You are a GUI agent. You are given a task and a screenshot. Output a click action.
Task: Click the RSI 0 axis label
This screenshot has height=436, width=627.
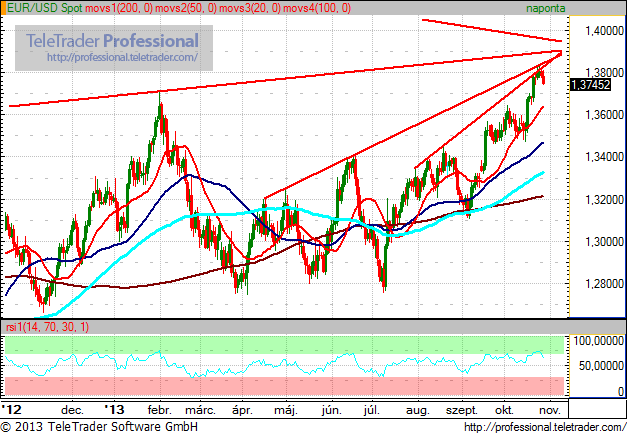click(x=621, y=391)
